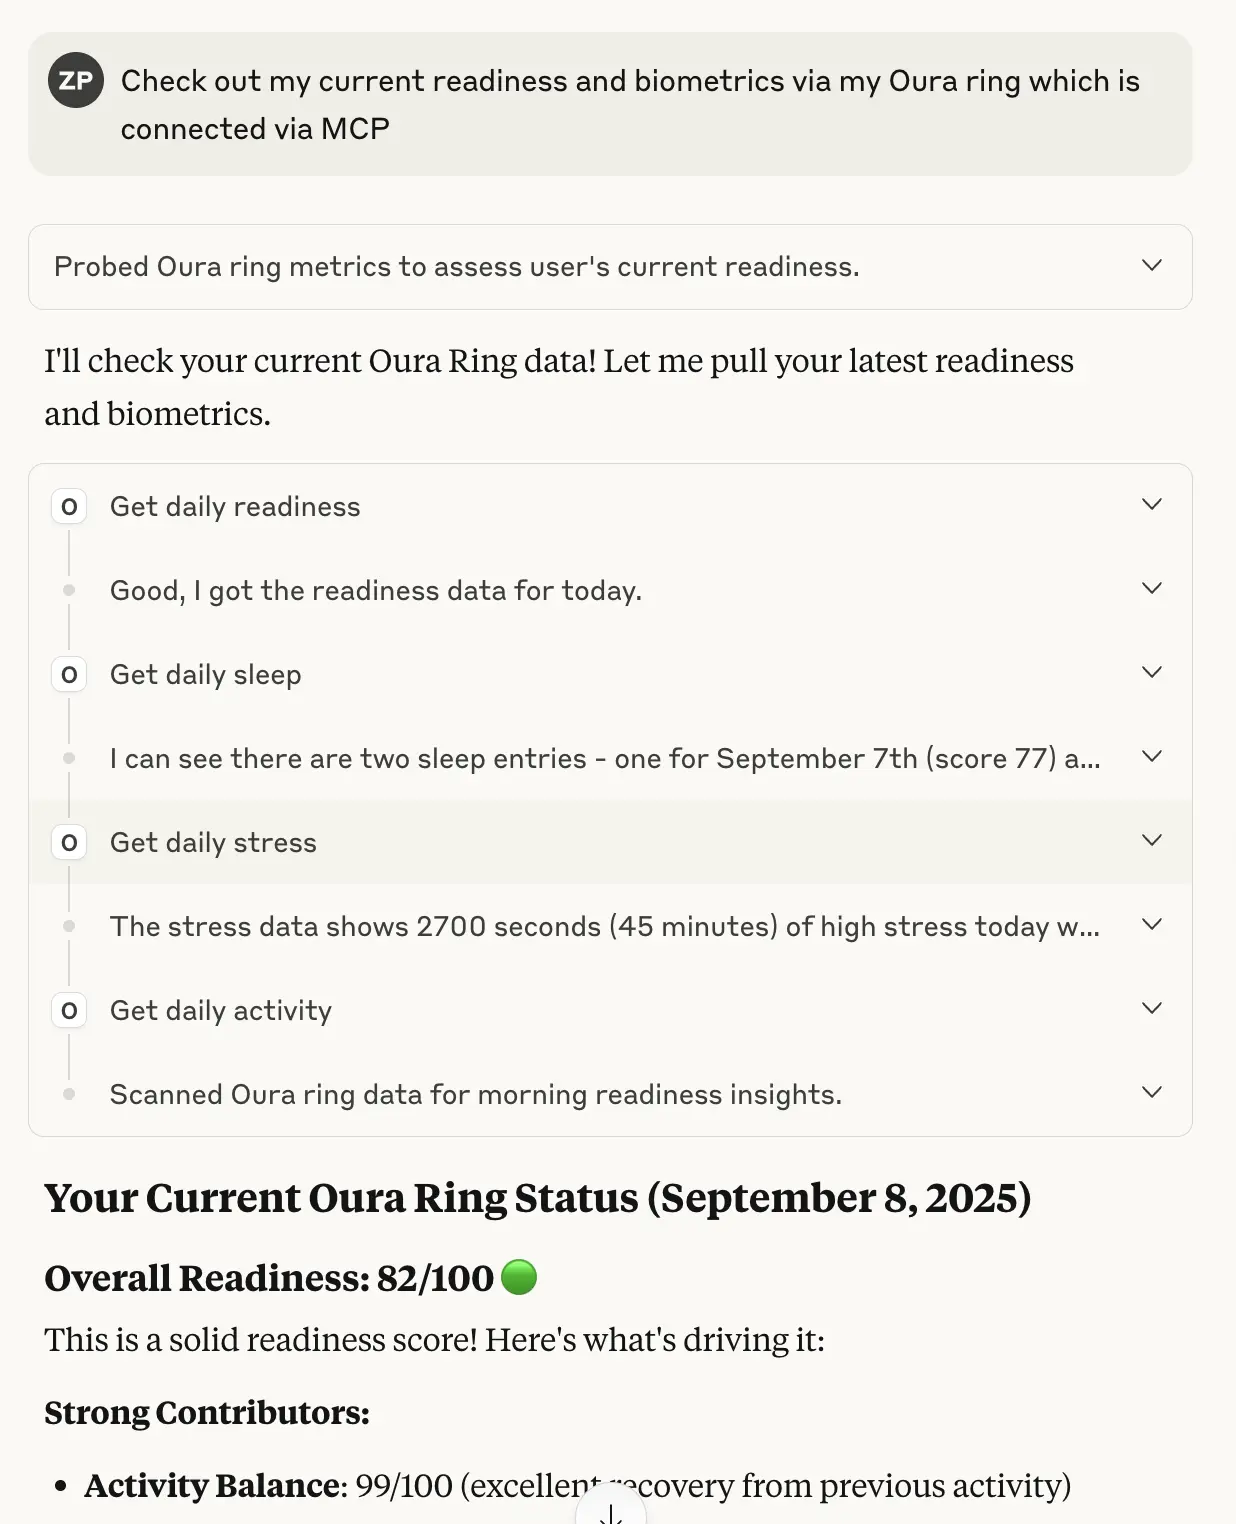The width and height of the screenshot is (1236, 1524).
Task: Click the Get daily stress tool icon
Action: coord(68,842)
